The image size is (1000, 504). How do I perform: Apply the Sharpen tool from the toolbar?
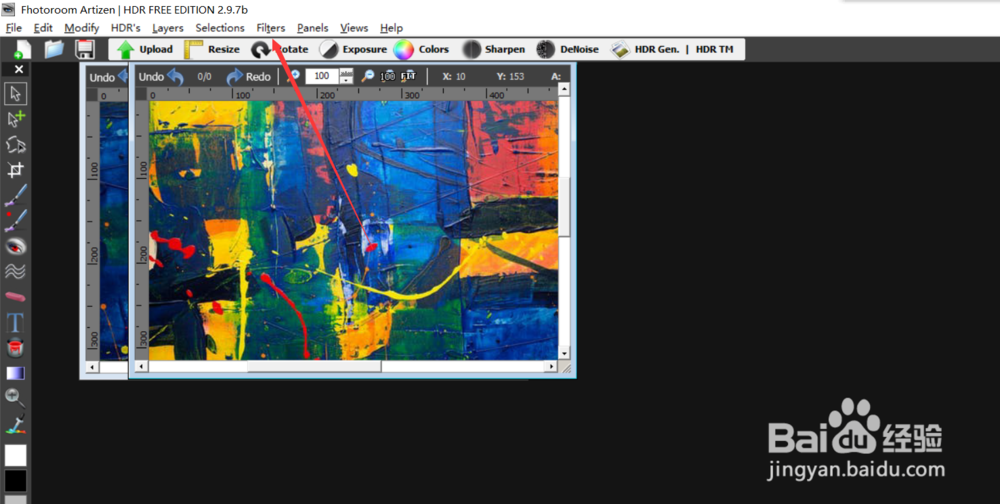click(x=494, y=49)
